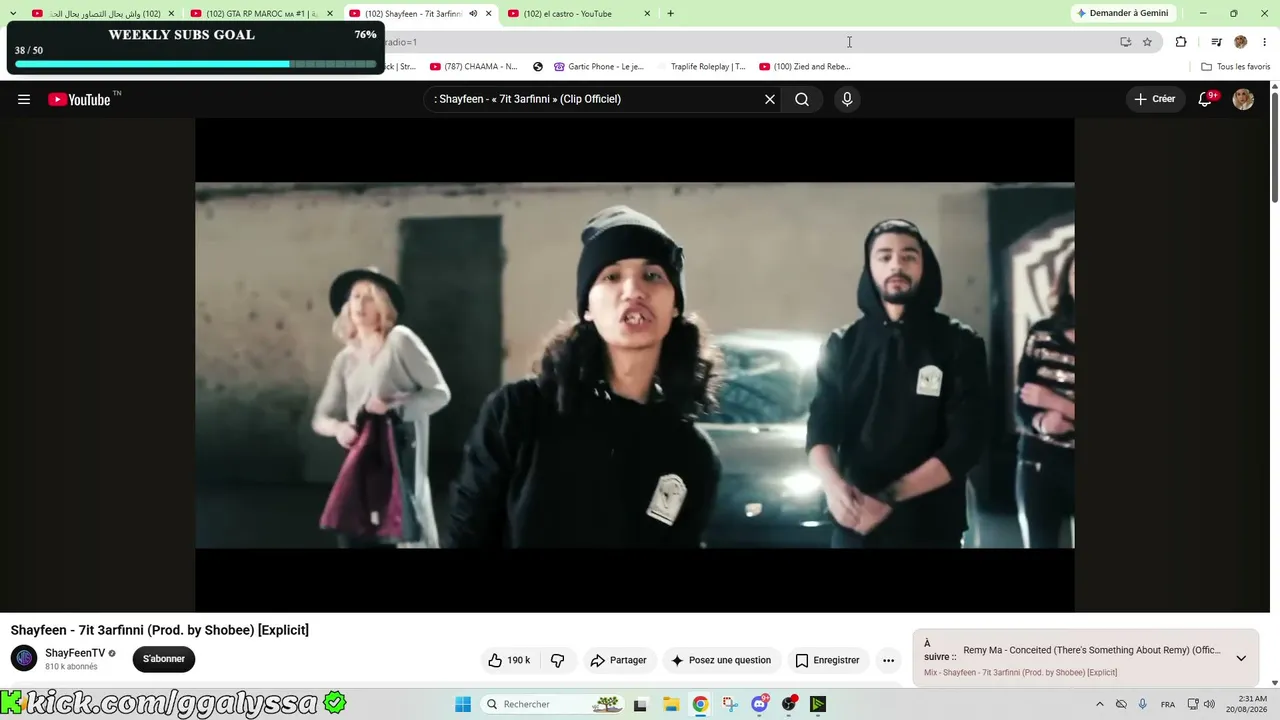Open Snipping Tool from the taskbar
The width and height of the screenshot is (1280, 720).
pos(730,704)
